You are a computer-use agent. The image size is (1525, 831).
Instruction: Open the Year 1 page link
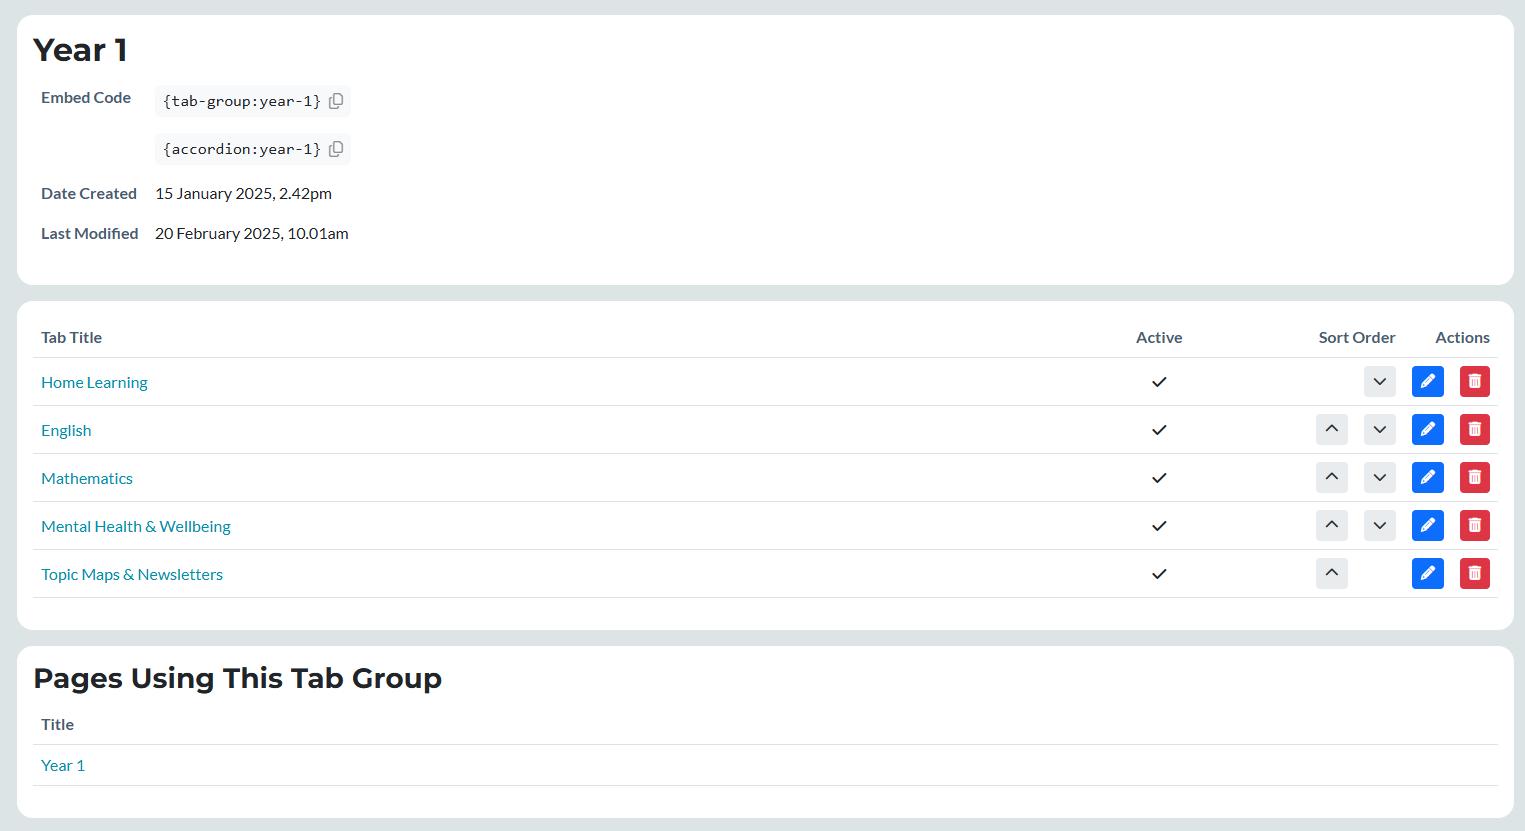coord(63,765)
